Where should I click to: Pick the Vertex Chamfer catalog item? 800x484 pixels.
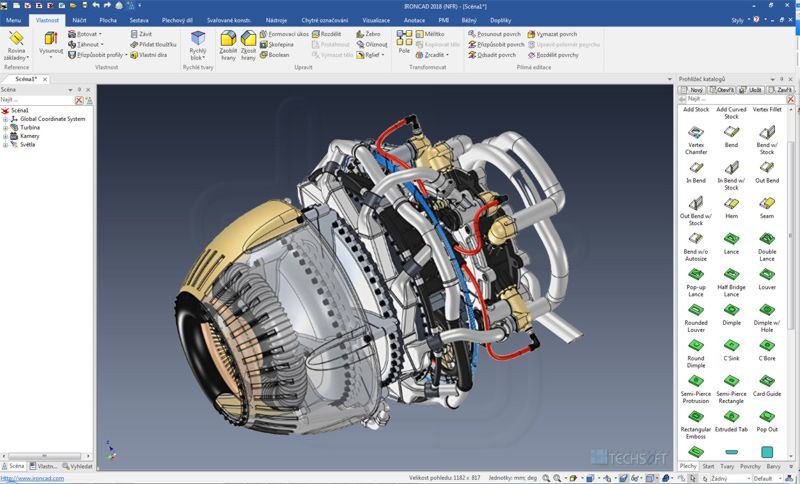[x=696, y=140]
